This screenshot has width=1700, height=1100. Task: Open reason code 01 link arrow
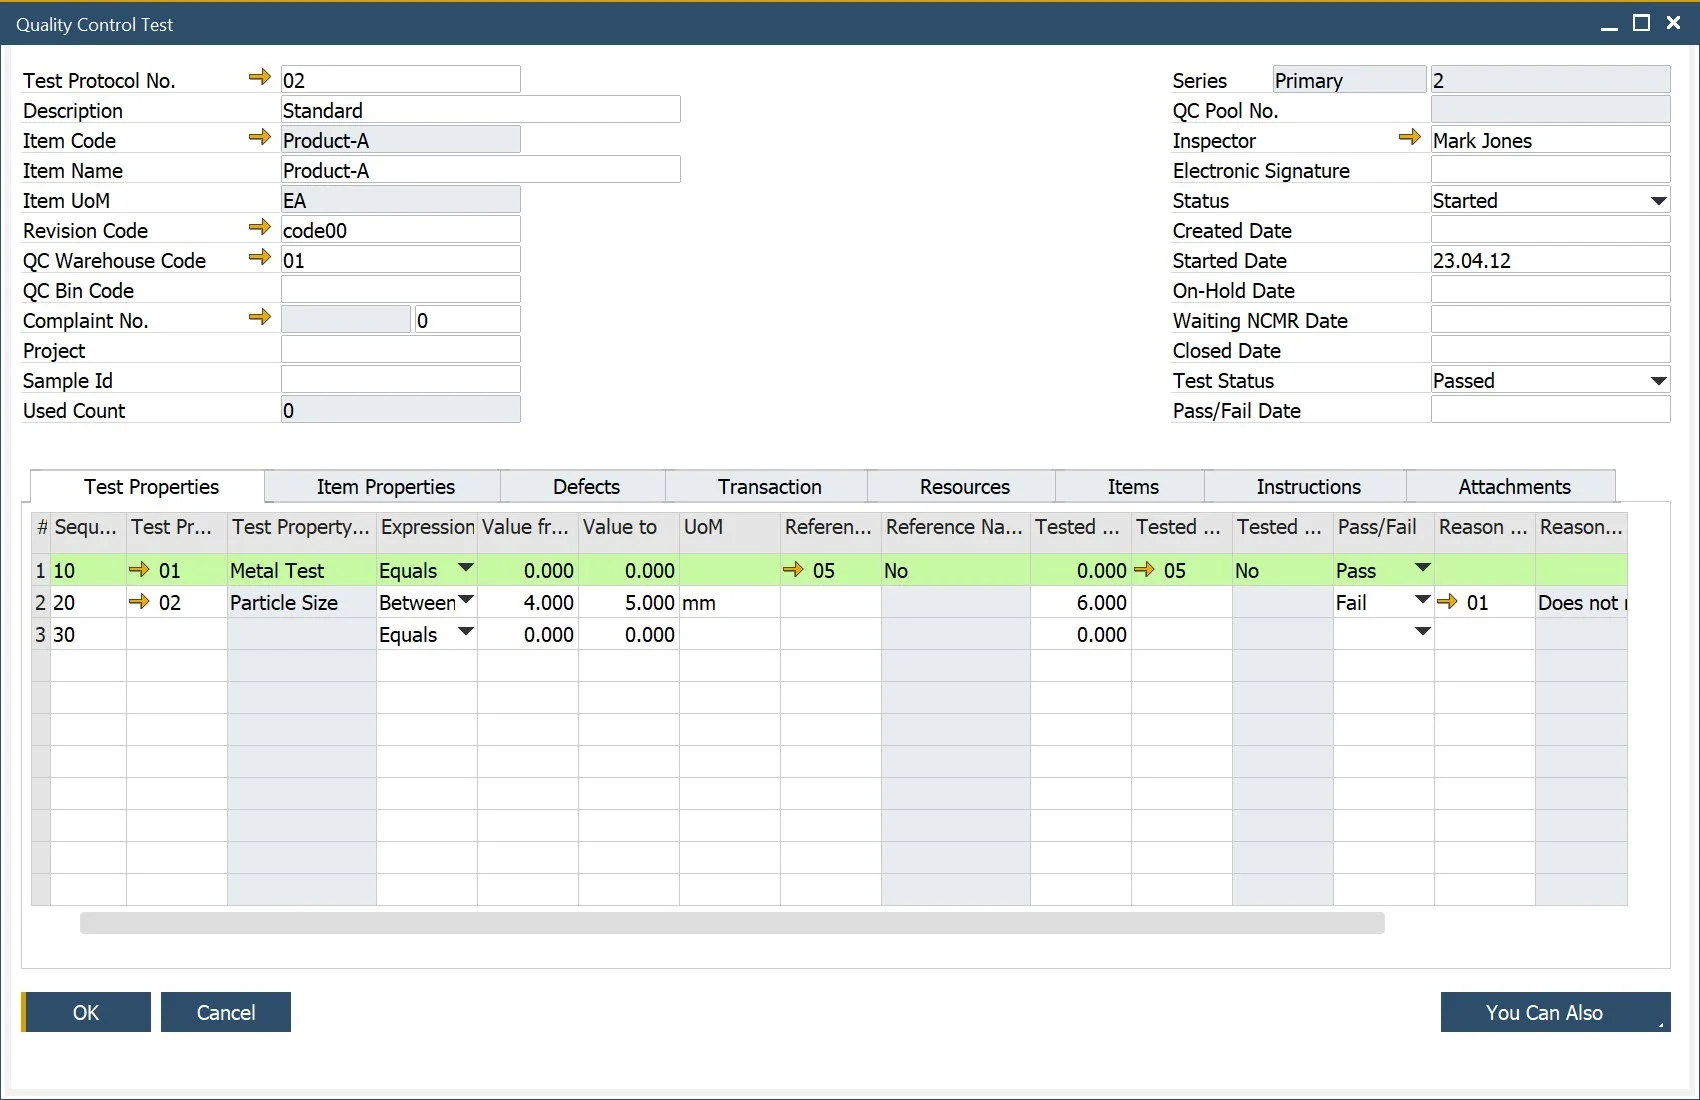tap(1447, 601)
